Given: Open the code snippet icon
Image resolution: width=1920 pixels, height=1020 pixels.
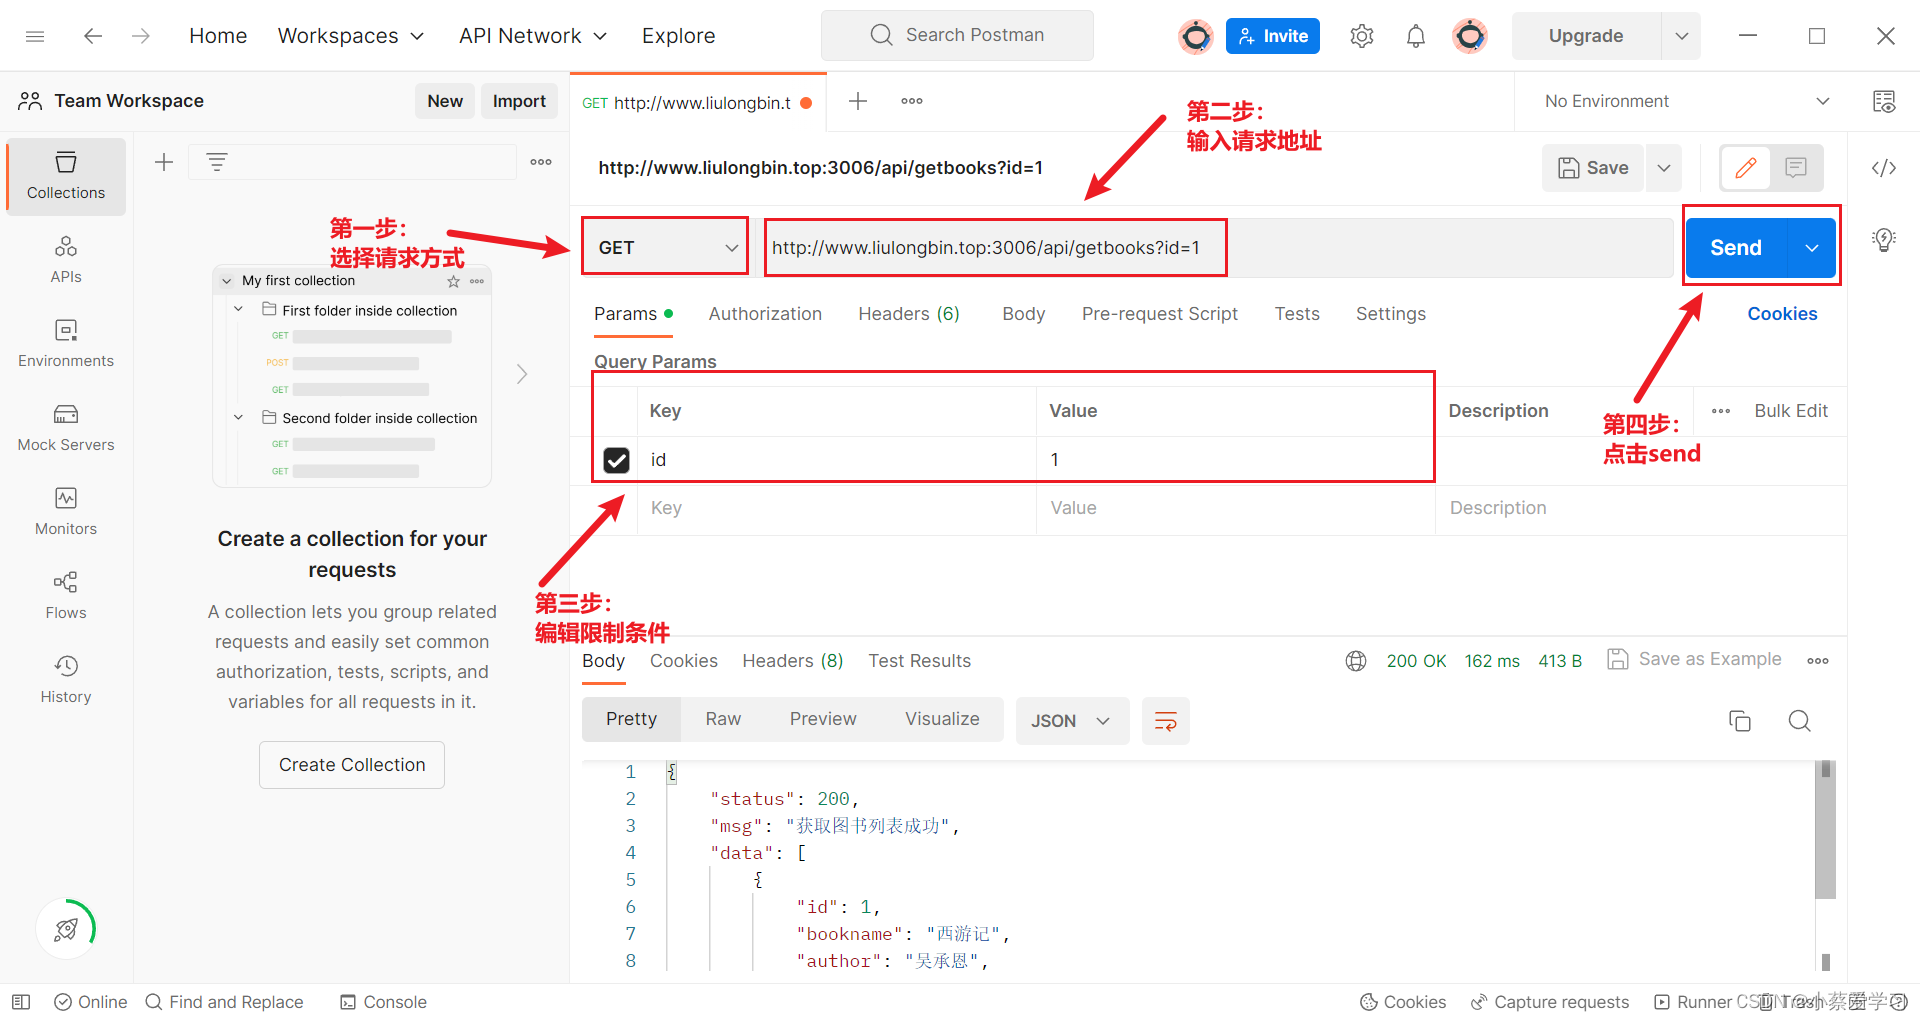Looking at the screenshot, I should pyautogui.click(x=1884, y=168).
